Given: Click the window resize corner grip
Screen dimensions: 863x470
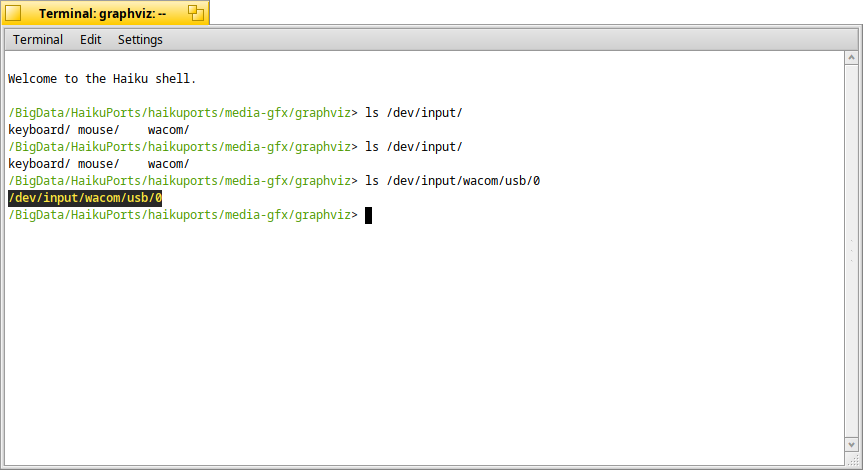Looking at the screenshot, I should pyautogui.click(x=853, y=459).
